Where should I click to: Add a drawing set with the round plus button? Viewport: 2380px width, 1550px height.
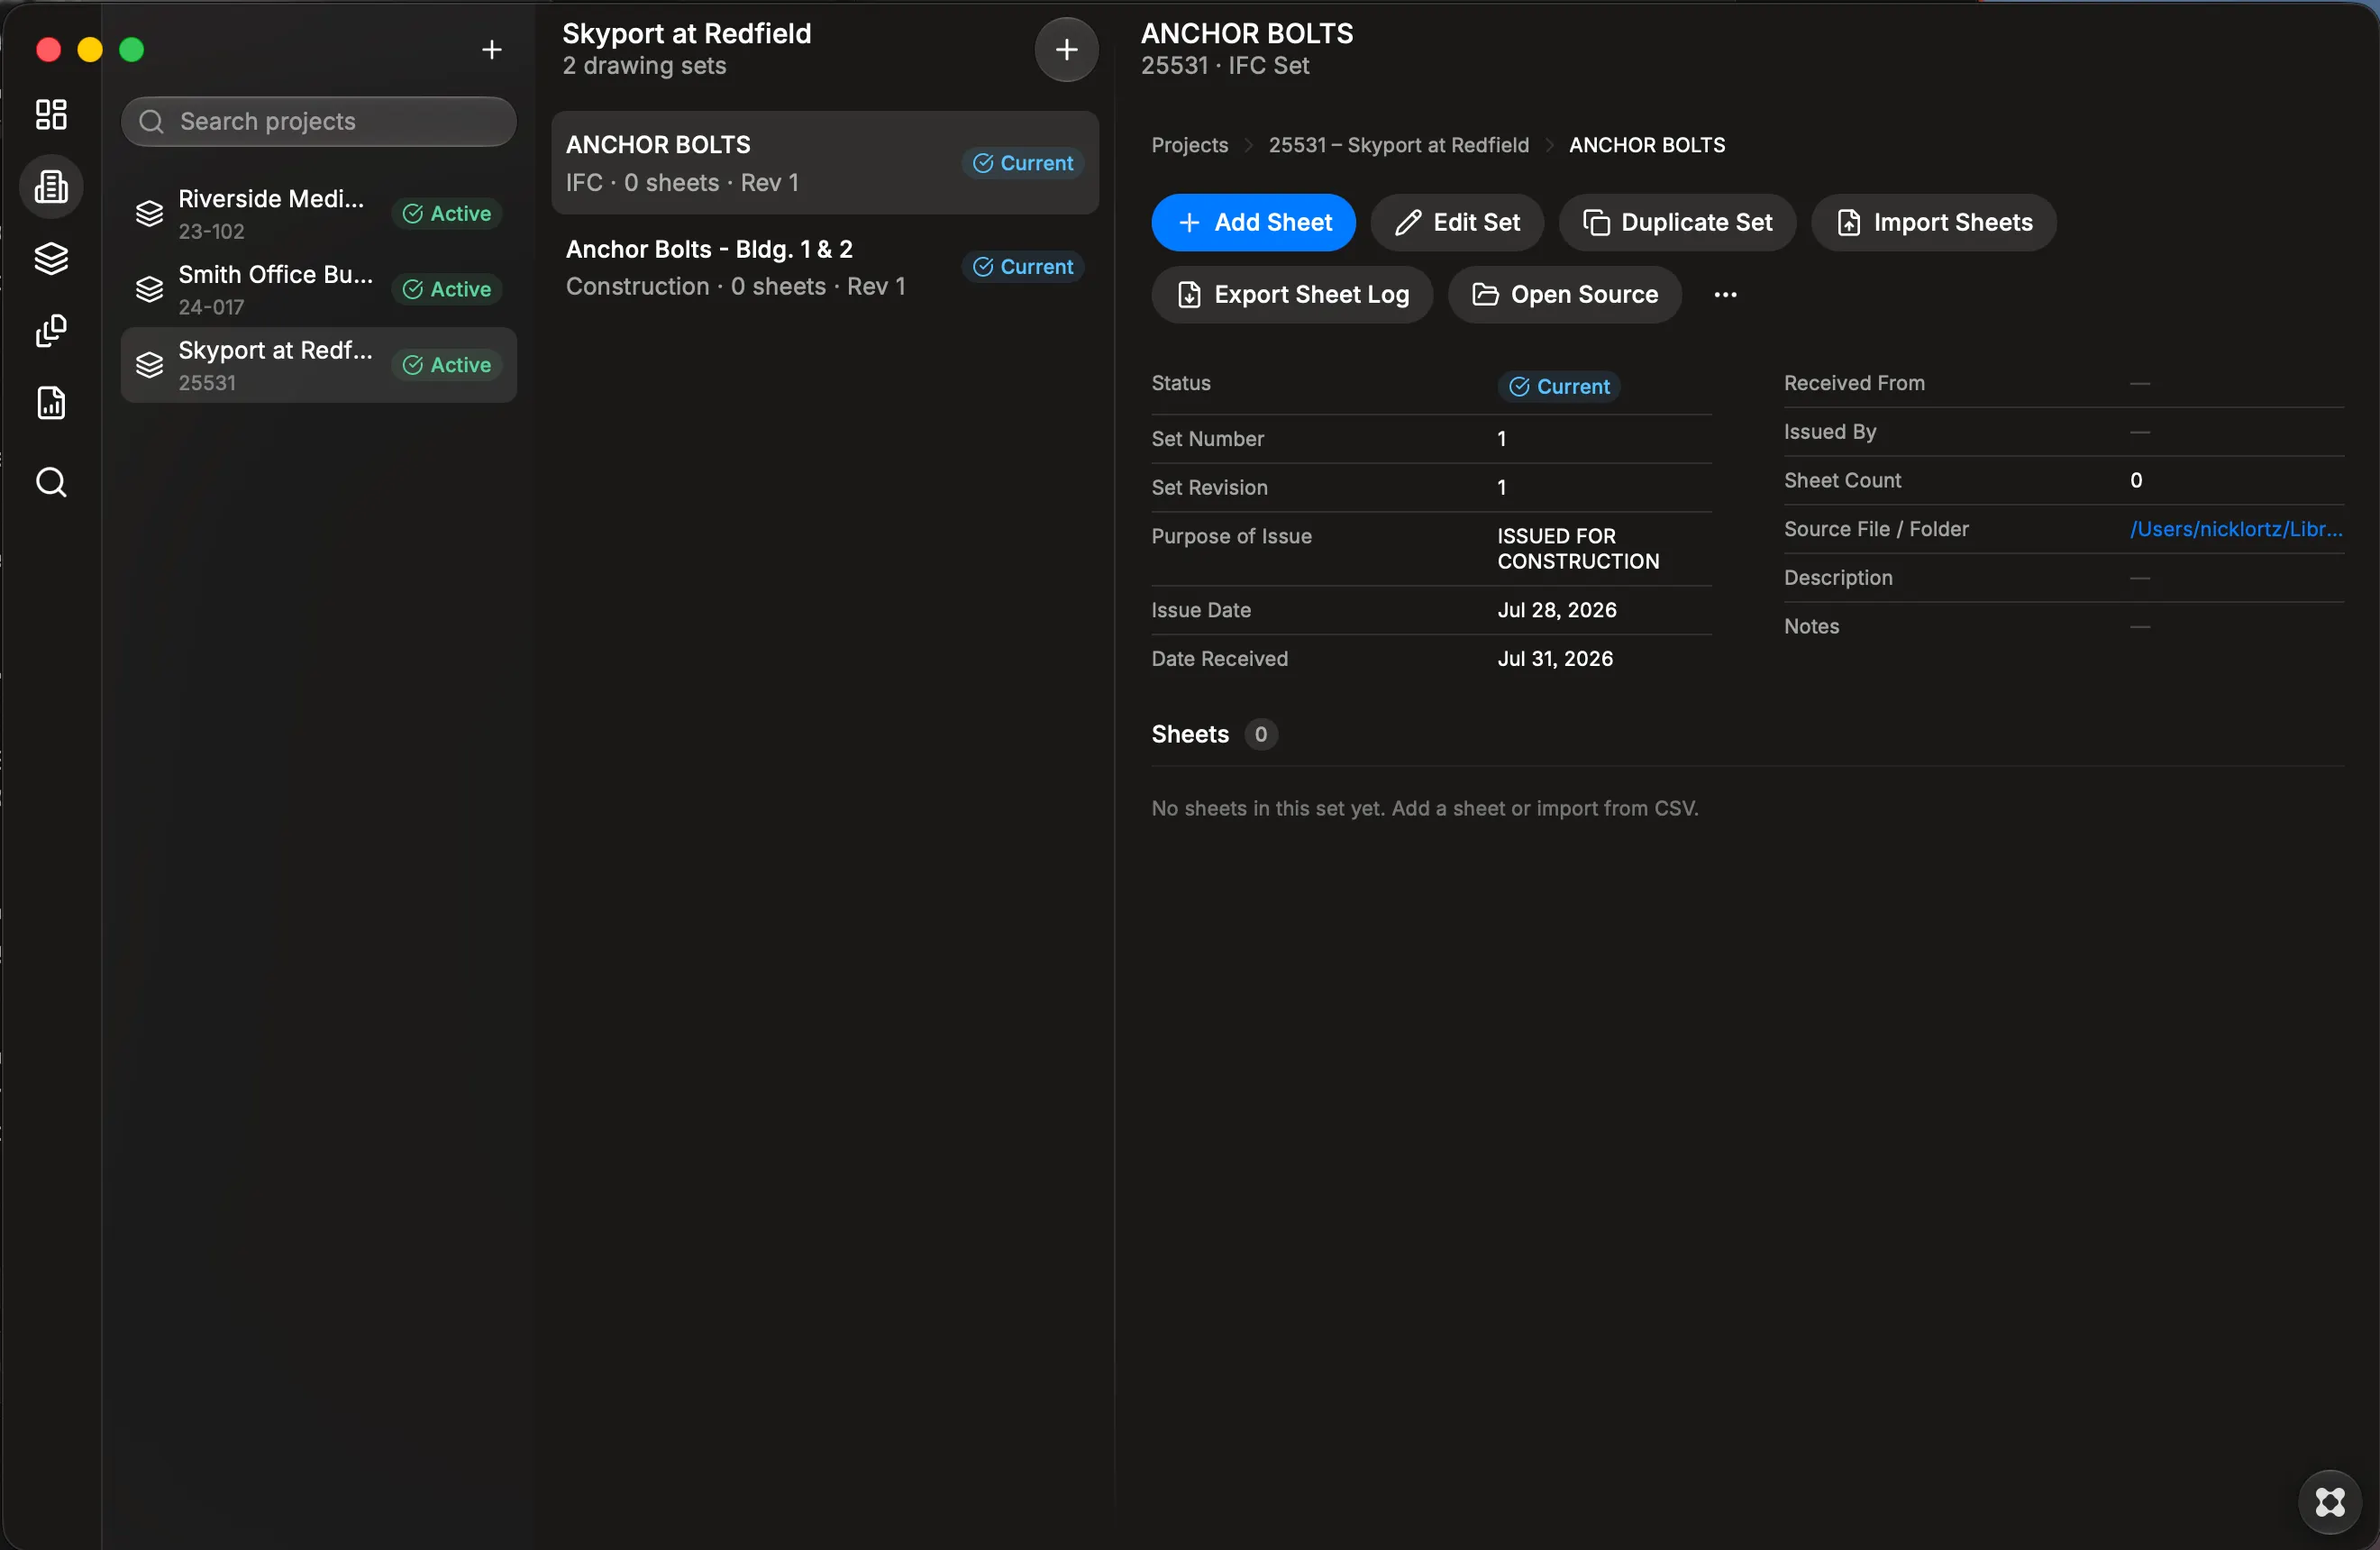[x=1066, y=49]
